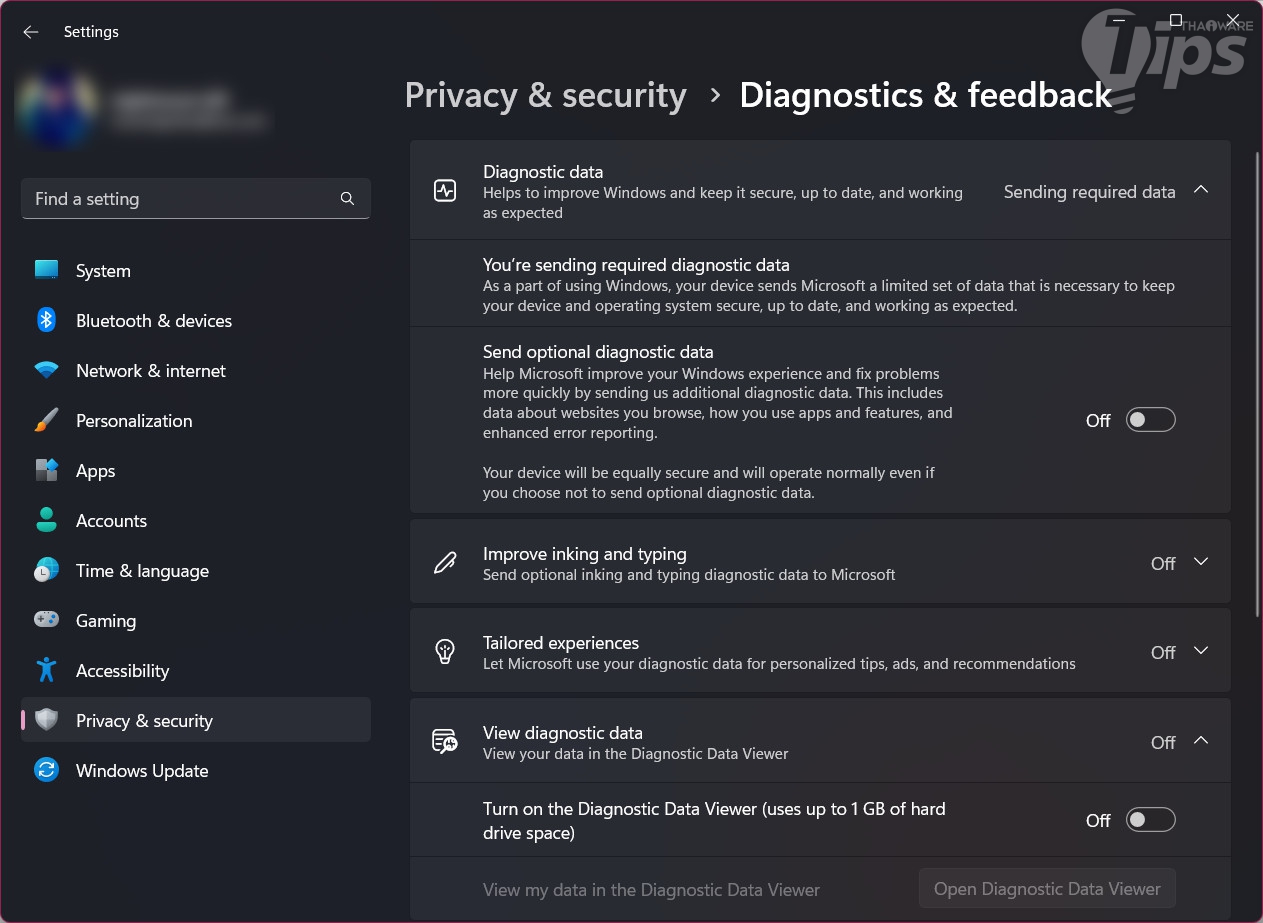Open the Apps settings category
Screen dimensions: 1263x923
[x=96, y=471]
